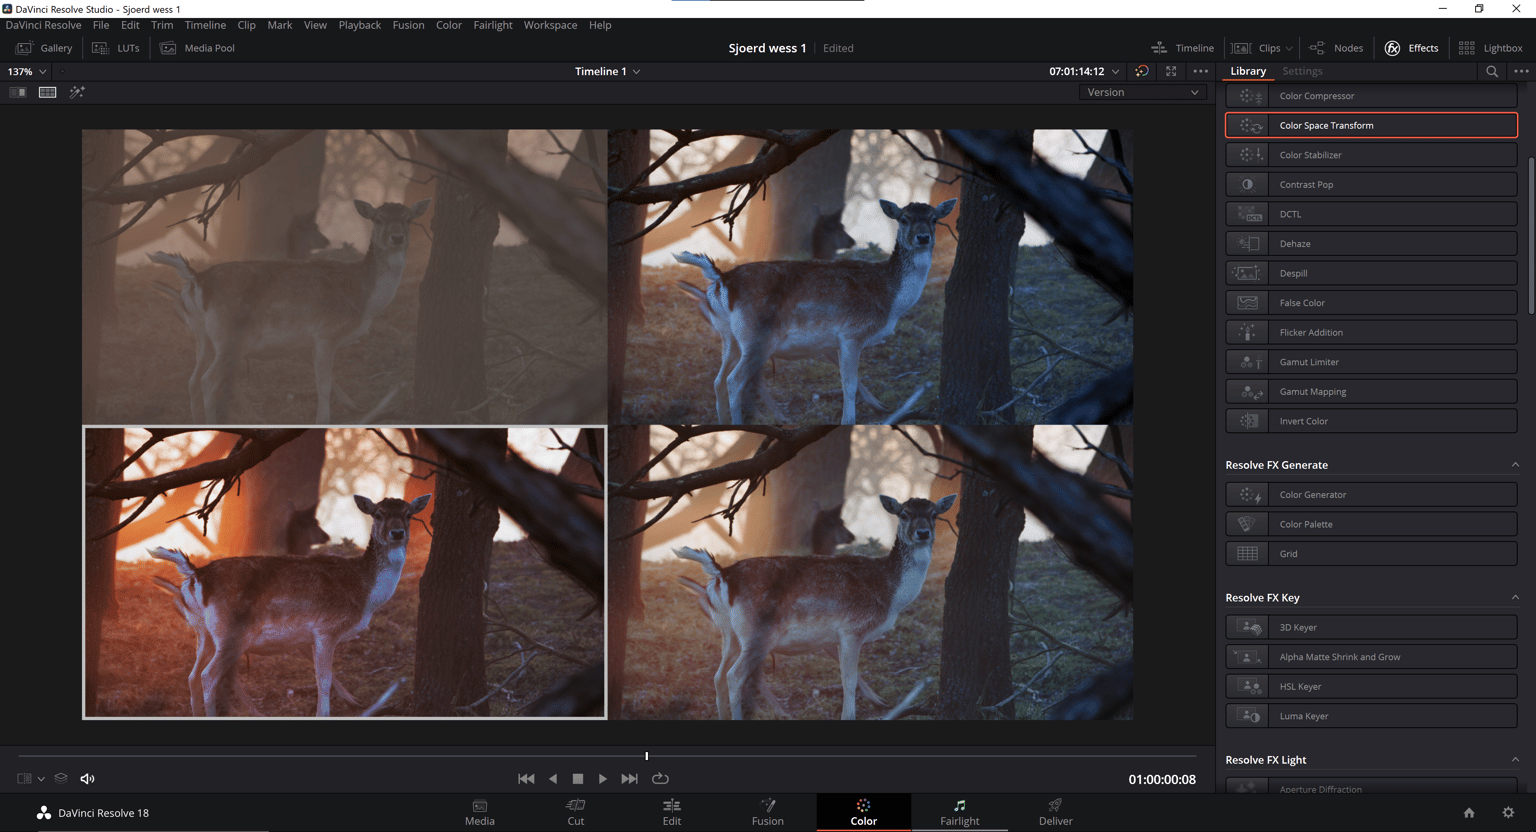Mute the viewer audio
The height and width of the screenshot is (832, 1536).
87,779
